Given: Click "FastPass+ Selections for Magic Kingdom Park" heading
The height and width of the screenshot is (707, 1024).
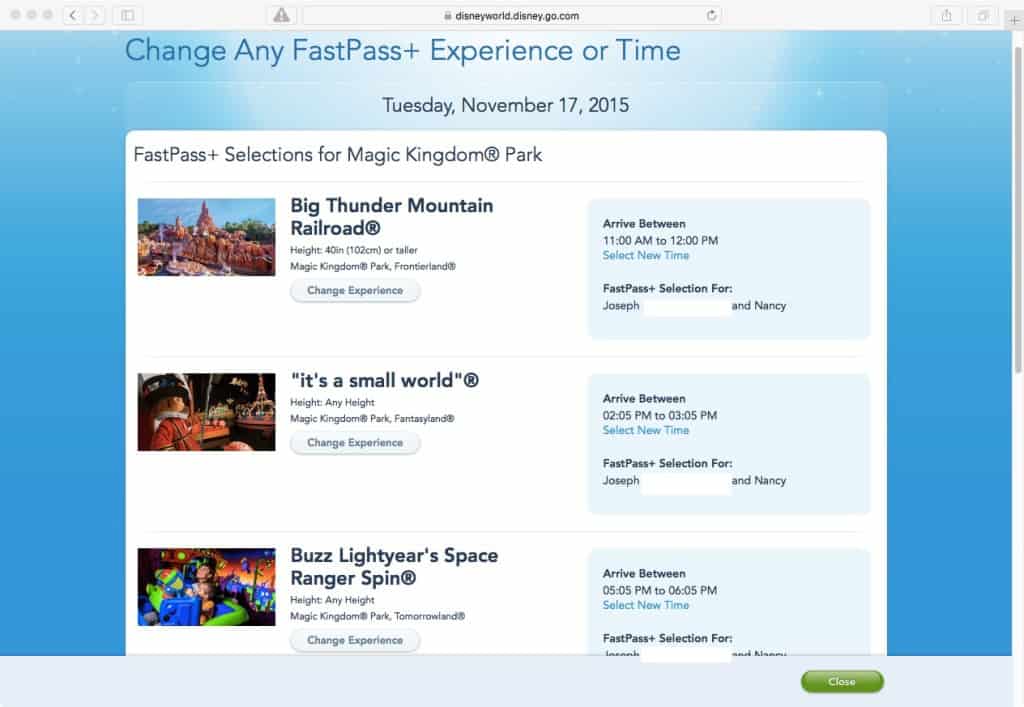Looking at the screenshot, I should coord(338,155).
